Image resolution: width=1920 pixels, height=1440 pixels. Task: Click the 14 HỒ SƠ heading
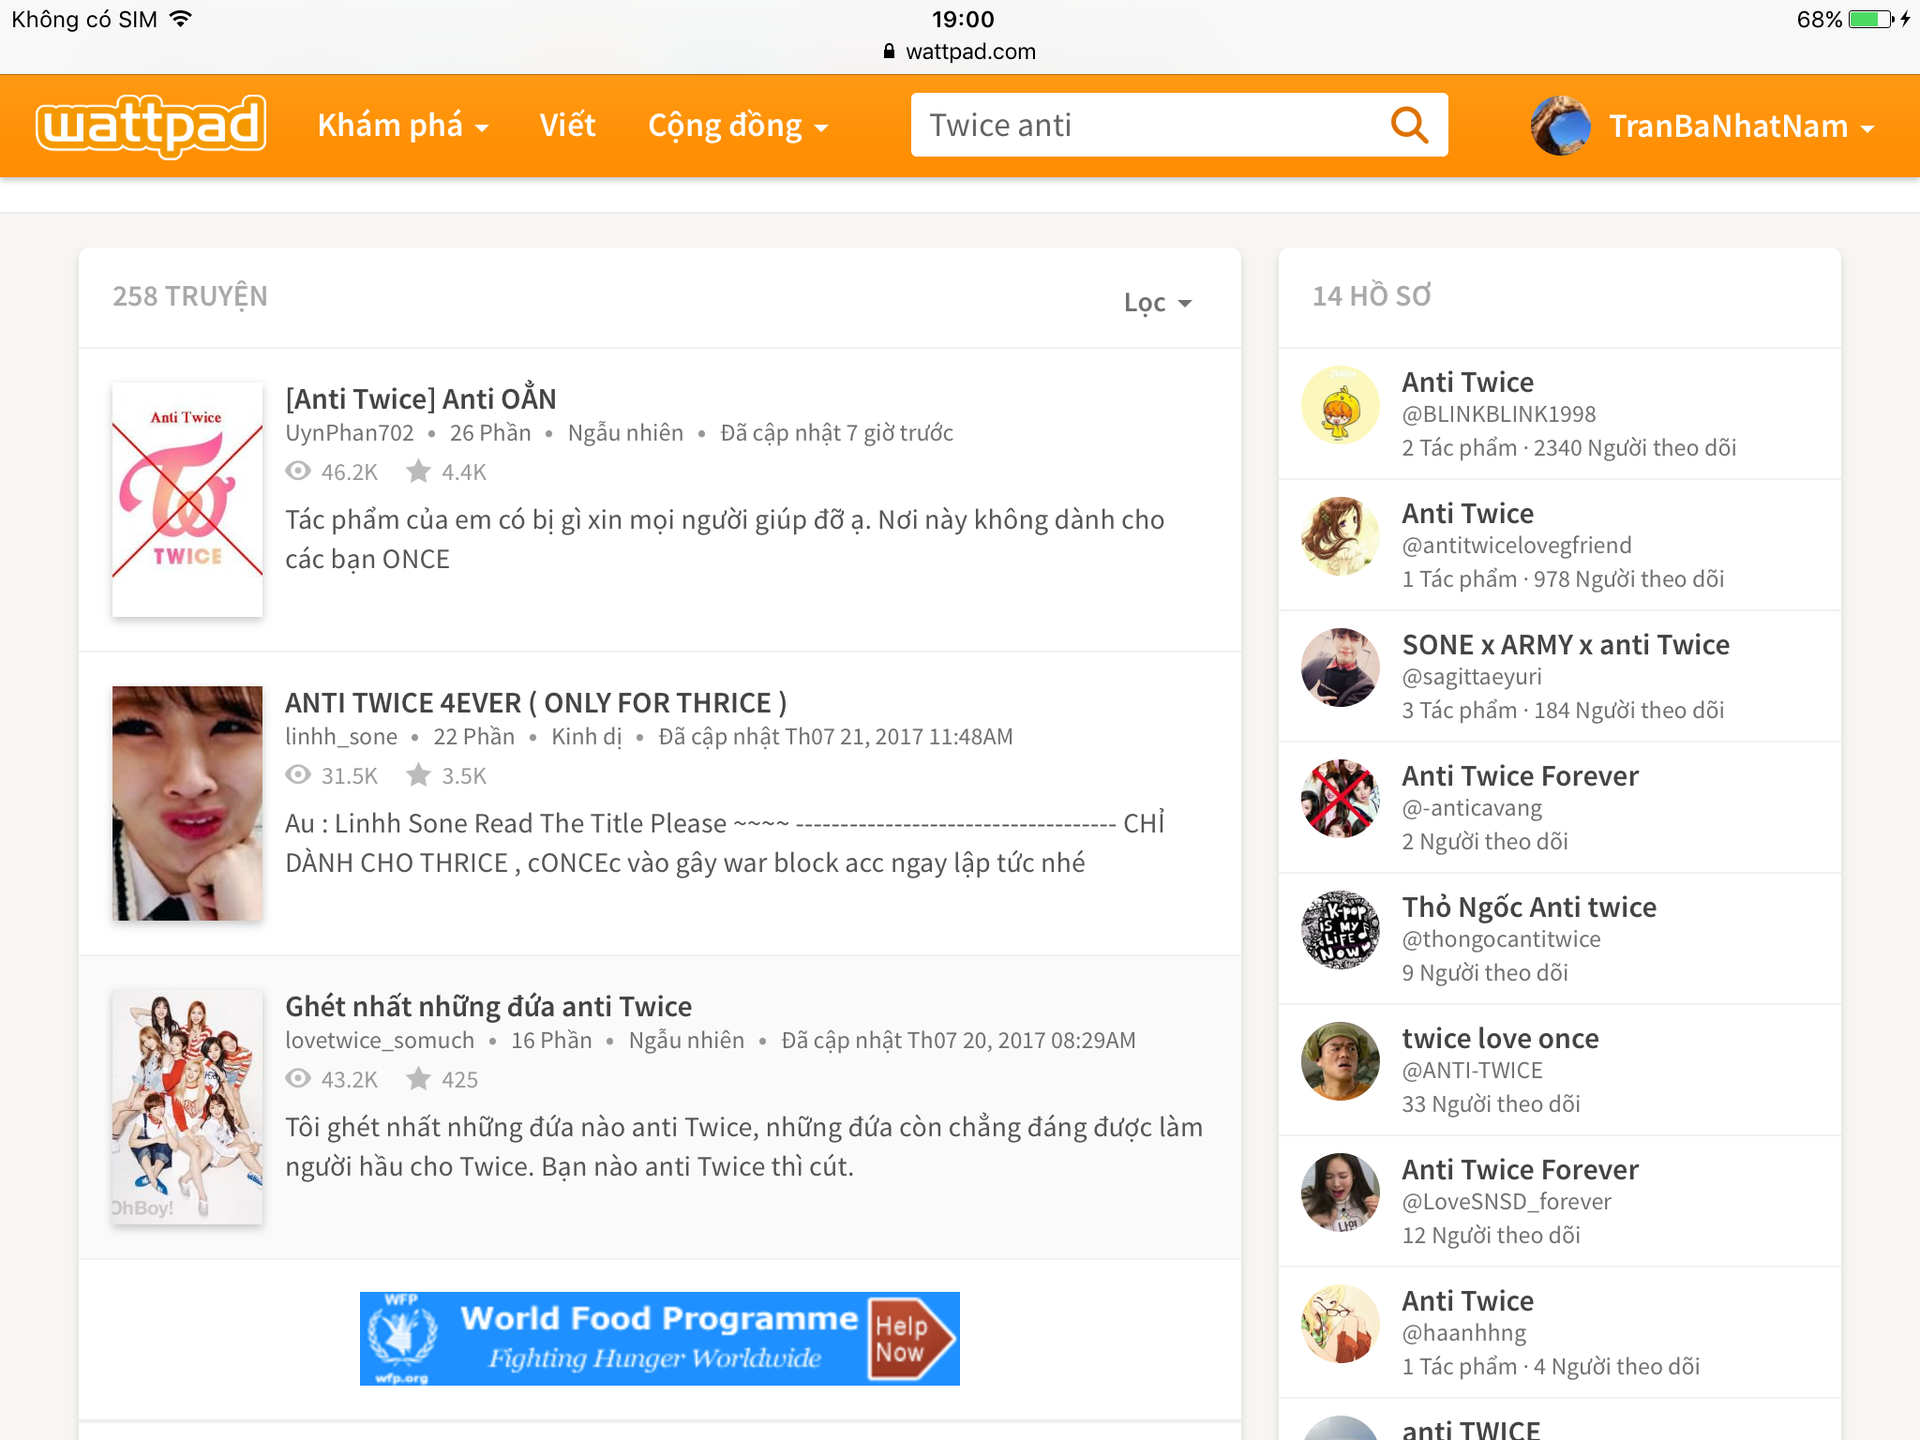coord(1372,296)
